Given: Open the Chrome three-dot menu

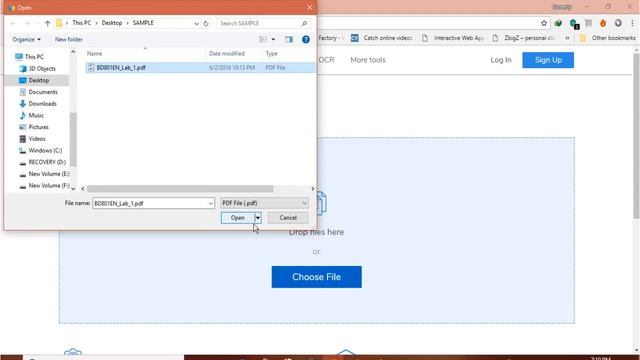Looking at the screenshot, I should point(632,23).
